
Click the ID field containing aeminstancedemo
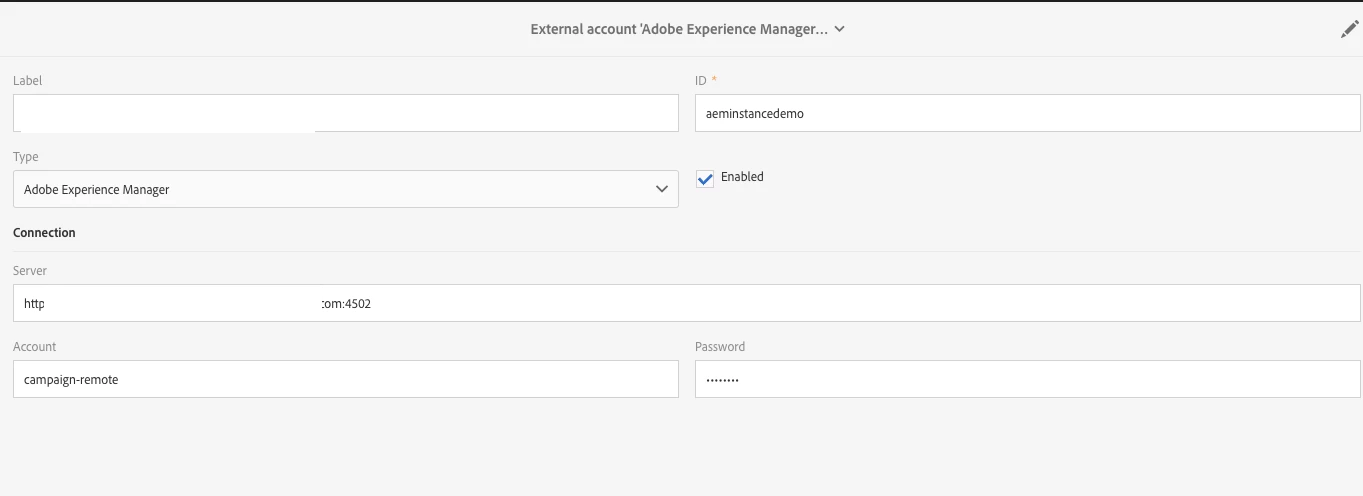click(x=1027, y=114)
